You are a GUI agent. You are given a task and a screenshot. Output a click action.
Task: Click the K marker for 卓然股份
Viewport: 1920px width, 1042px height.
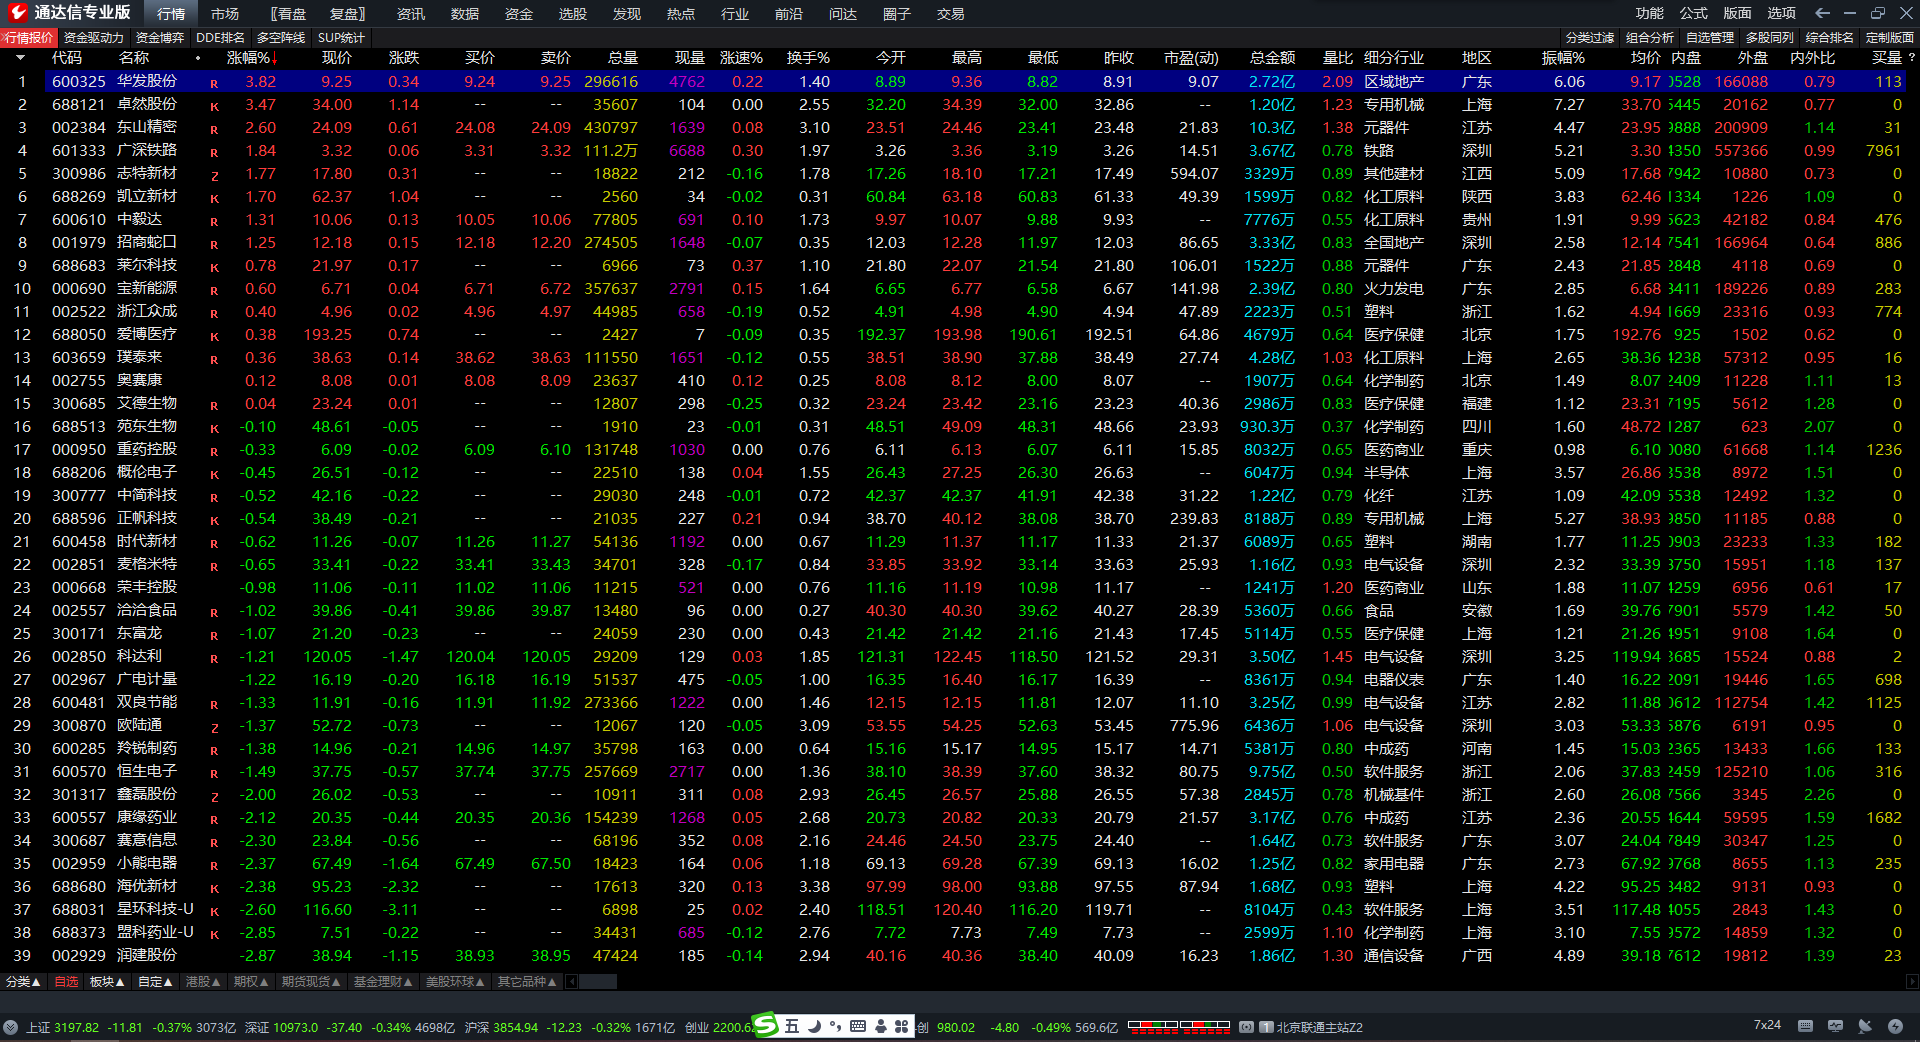click(x=214, y=106)
